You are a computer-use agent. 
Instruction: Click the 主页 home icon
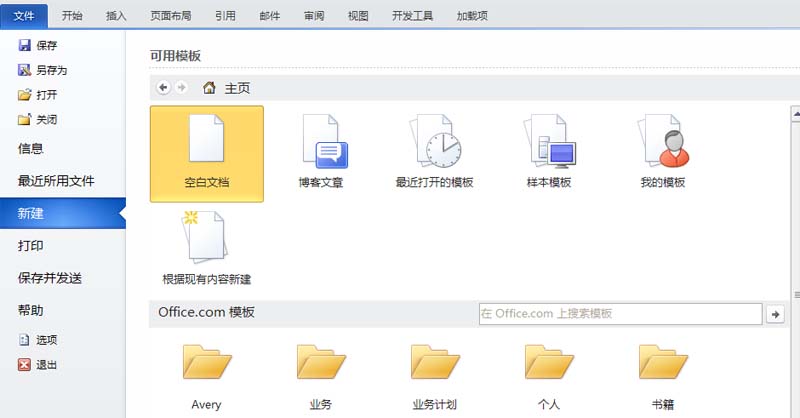[x=209, y=88]
